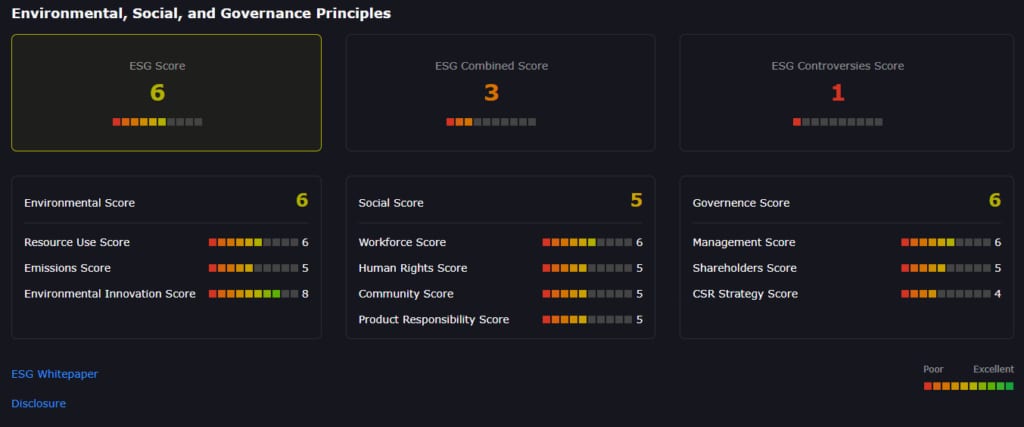The width and height of the screenshot is (1024, 427).
Task: Select the ESG Combined Score card
Action: coord(500,93)
